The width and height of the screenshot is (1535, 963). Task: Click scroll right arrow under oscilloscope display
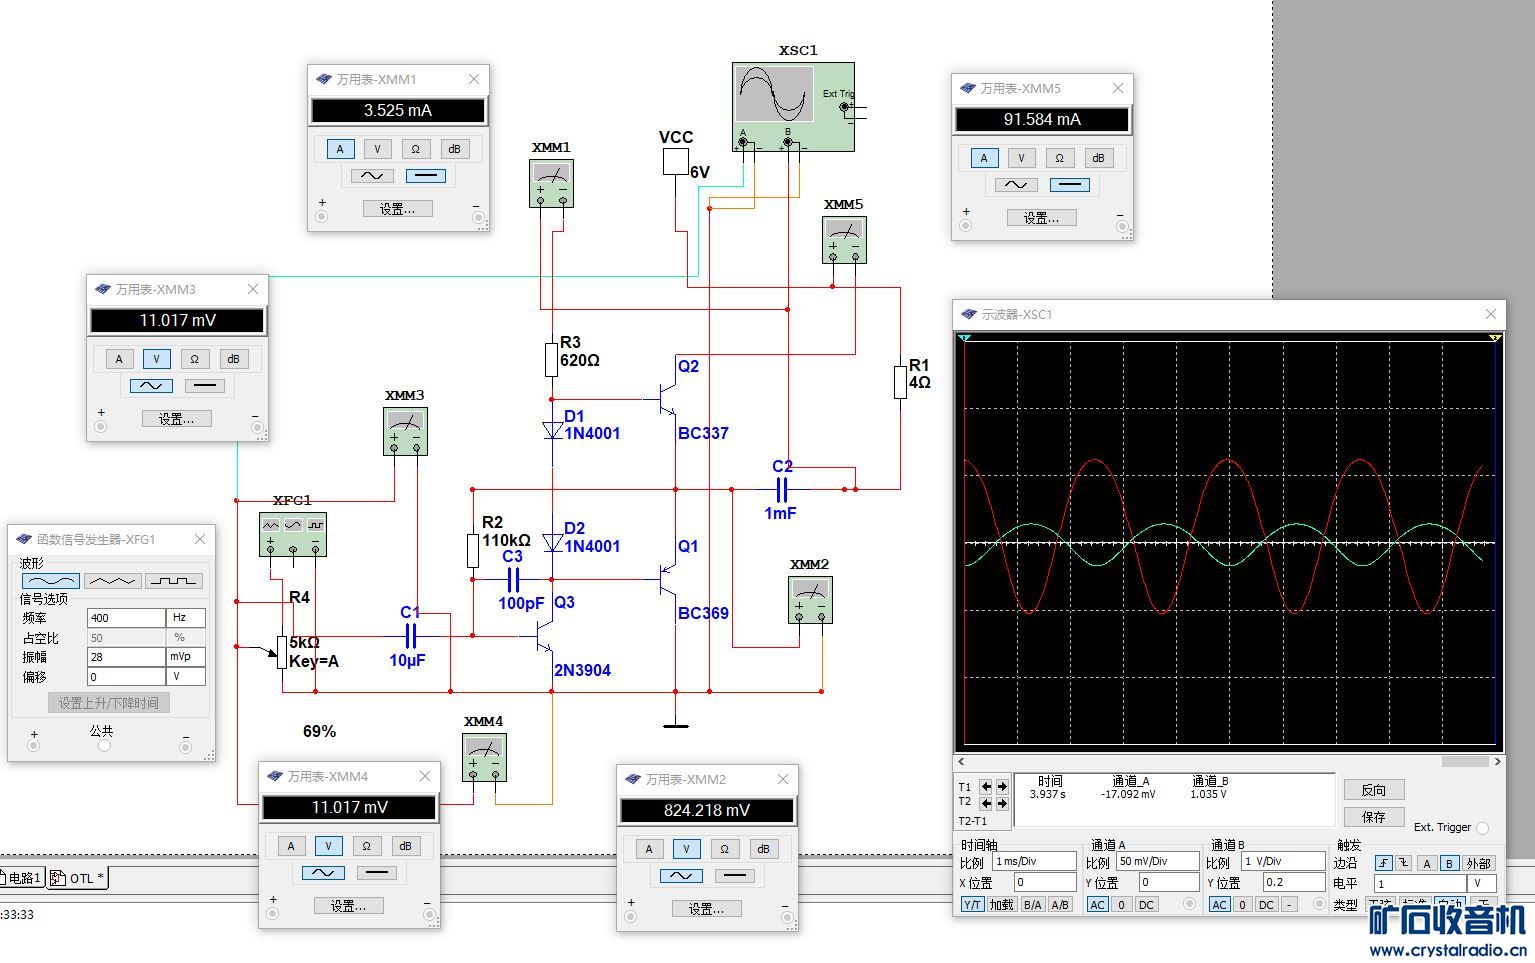1497,762
